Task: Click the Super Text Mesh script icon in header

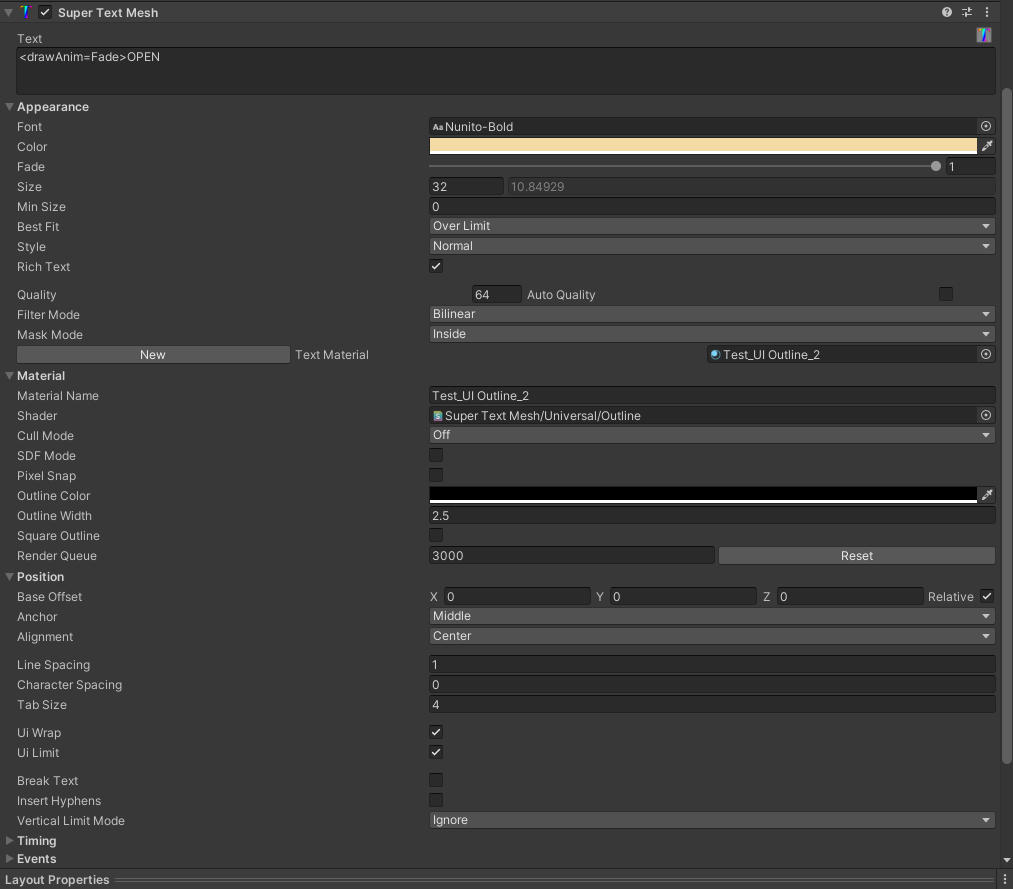Action: [25, 12]
